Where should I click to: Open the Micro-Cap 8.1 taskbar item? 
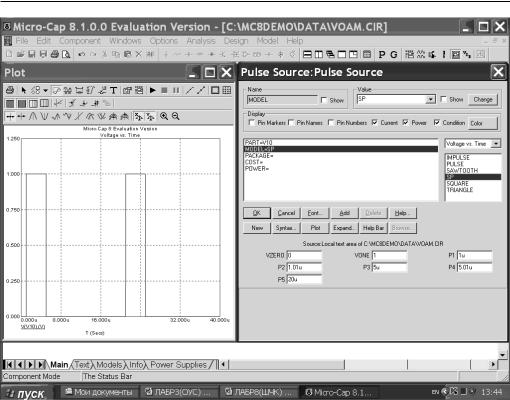tap(340, 392)
